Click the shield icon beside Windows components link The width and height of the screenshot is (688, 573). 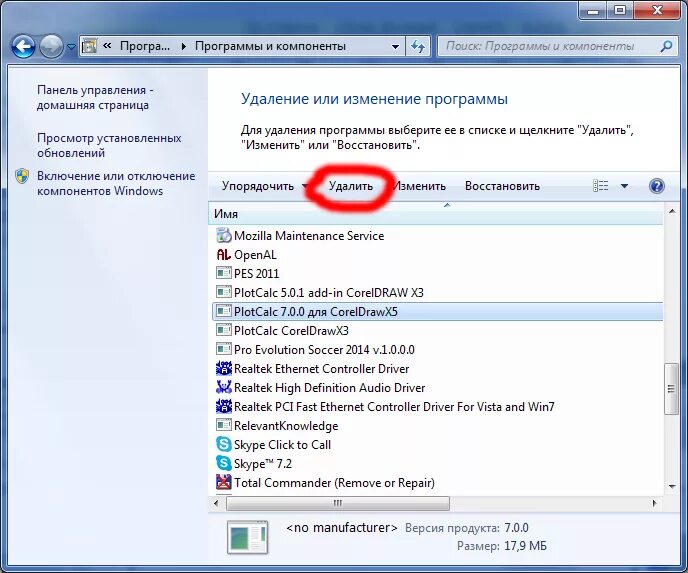22,176
